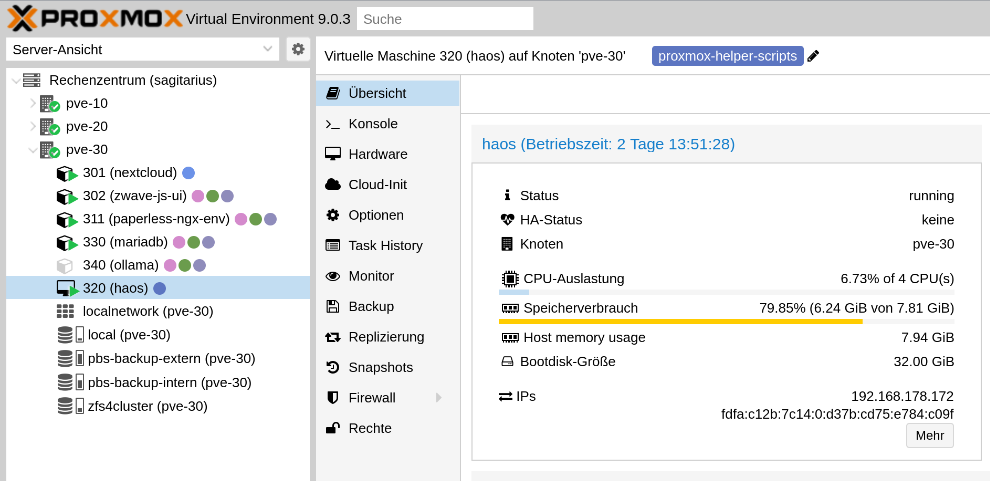Click into the Suche search field

point(445,19)
